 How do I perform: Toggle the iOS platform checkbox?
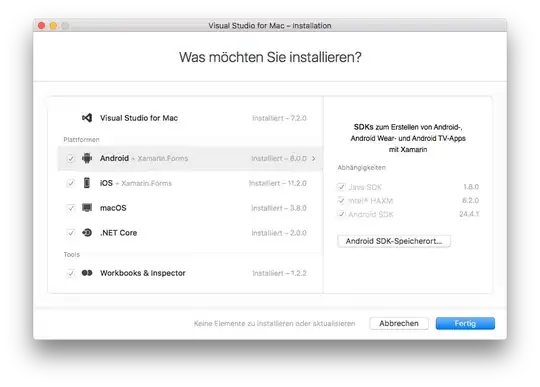71,183
